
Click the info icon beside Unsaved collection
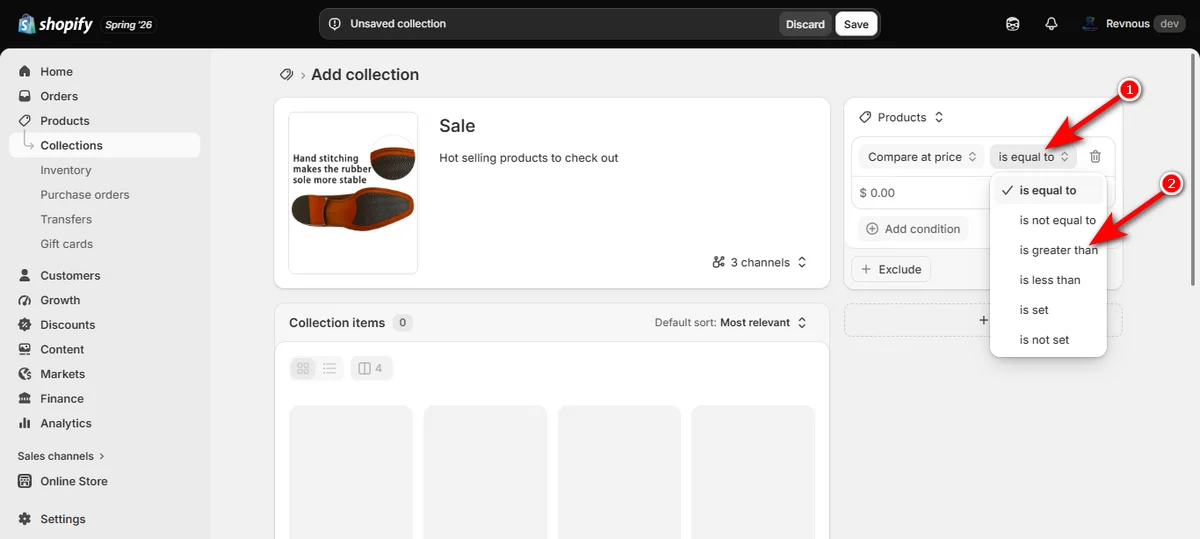tap(335, 24)
